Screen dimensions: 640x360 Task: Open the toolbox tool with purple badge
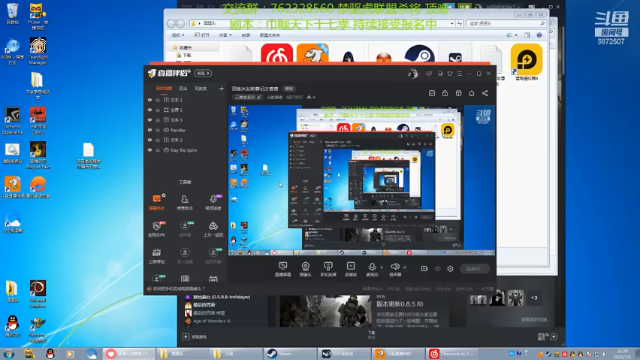213,202
